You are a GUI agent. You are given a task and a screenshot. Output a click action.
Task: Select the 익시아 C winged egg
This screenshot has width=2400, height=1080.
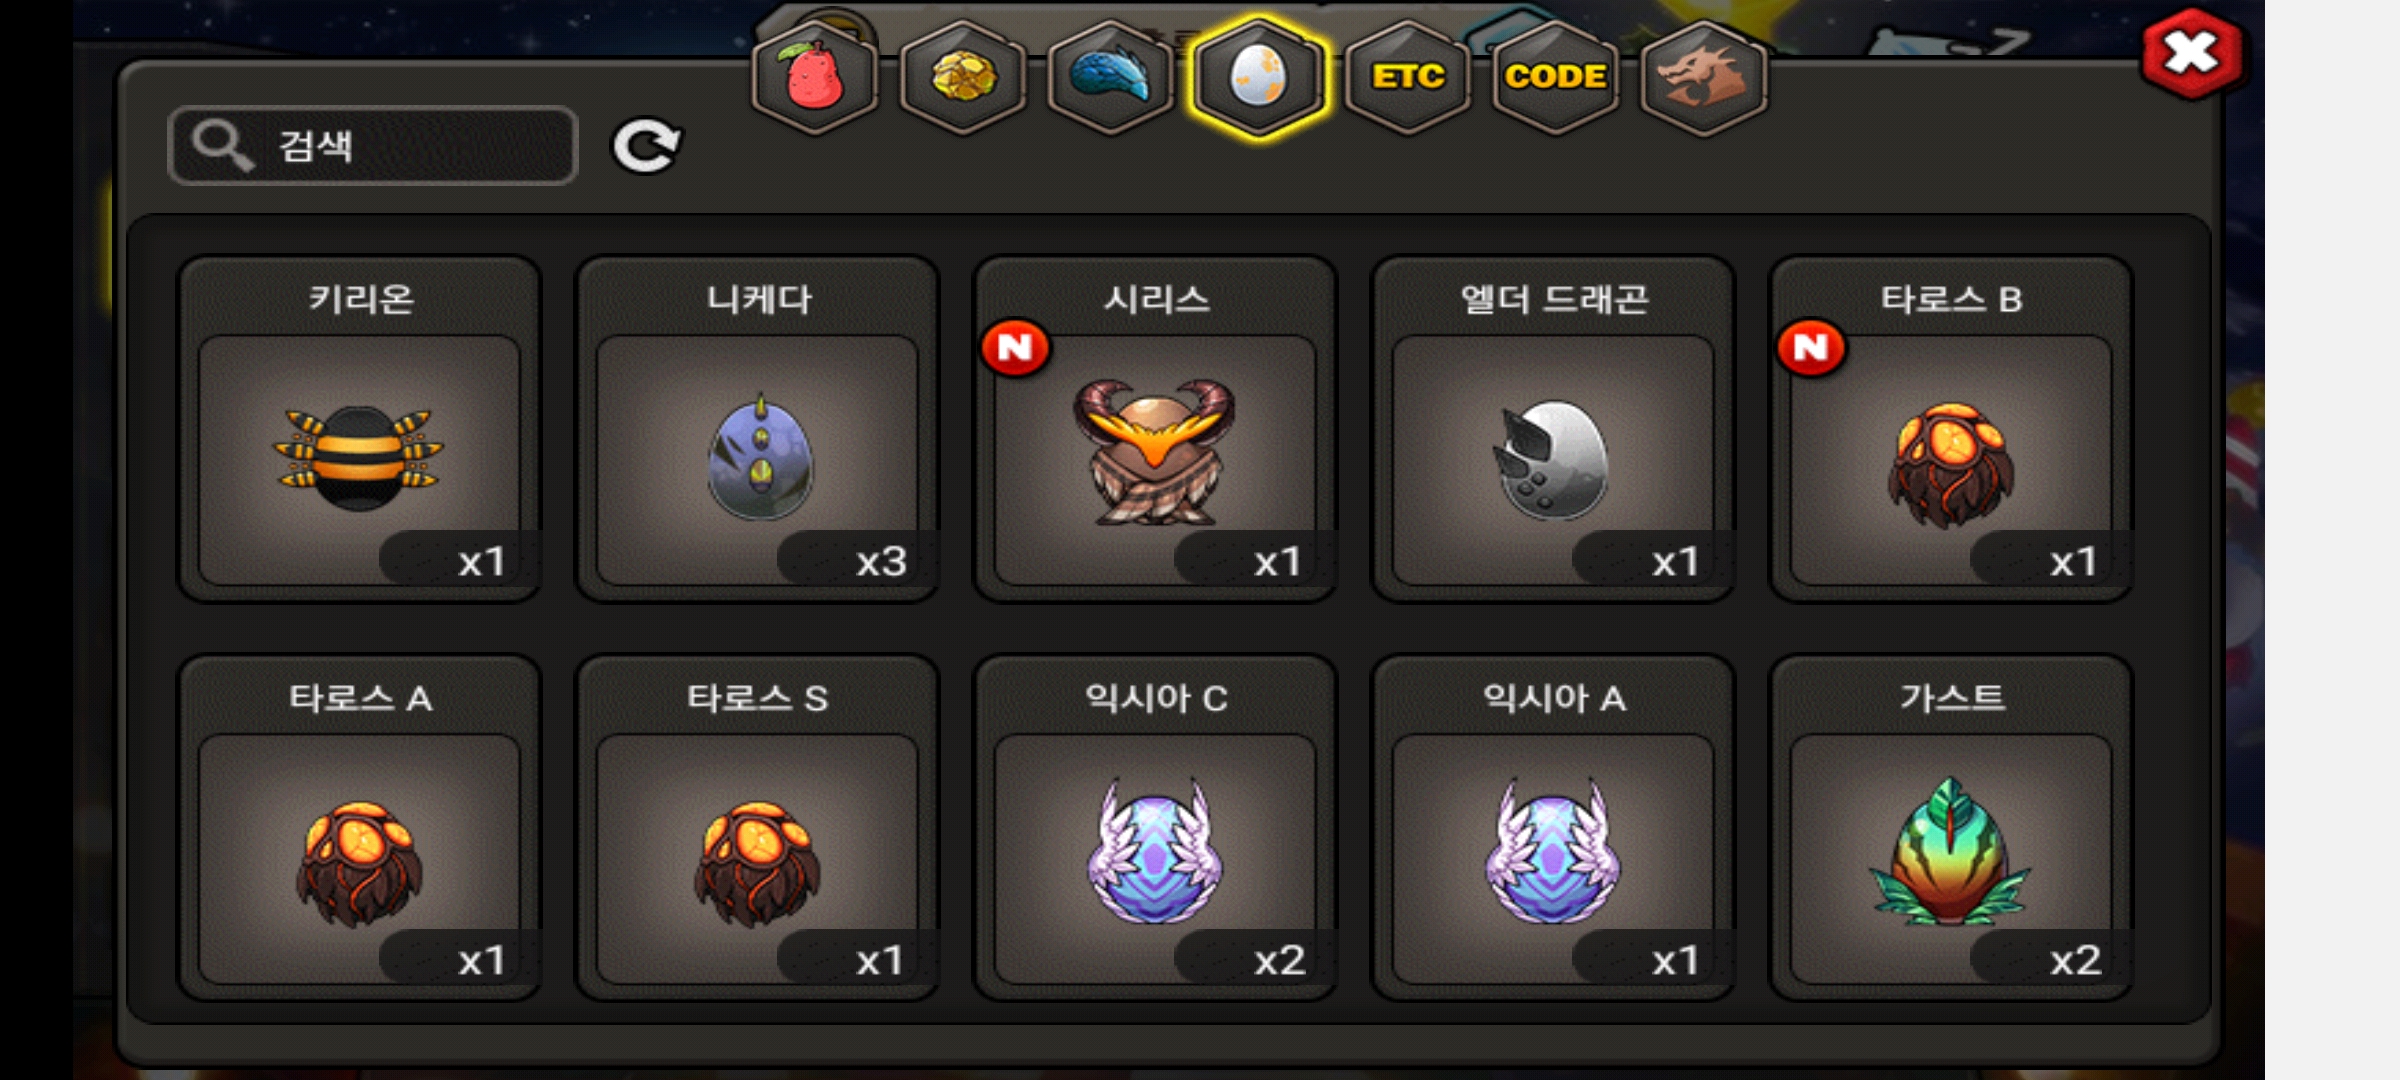[1155, 829]
